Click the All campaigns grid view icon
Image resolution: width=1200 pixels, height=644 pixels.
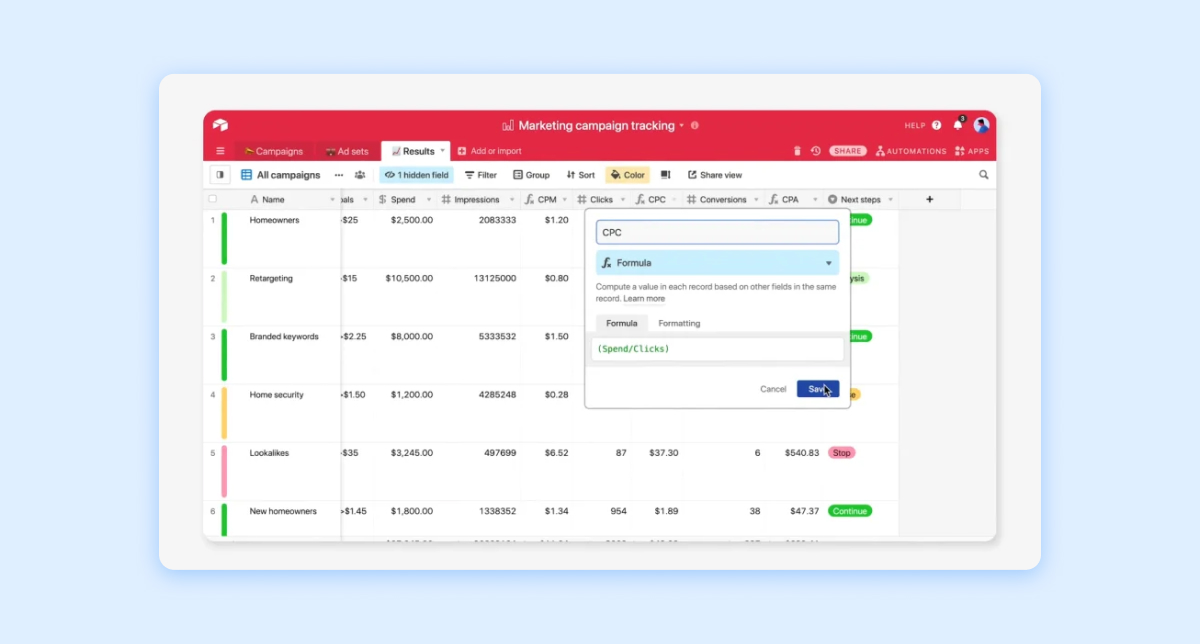246,175
